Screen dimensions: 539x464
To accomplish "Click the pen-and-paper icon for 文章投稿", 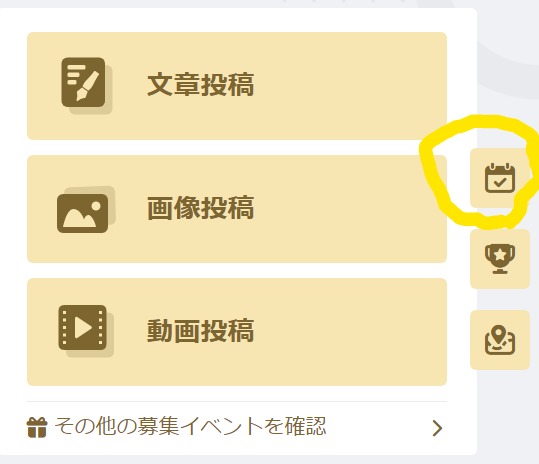I will (87, 86).
